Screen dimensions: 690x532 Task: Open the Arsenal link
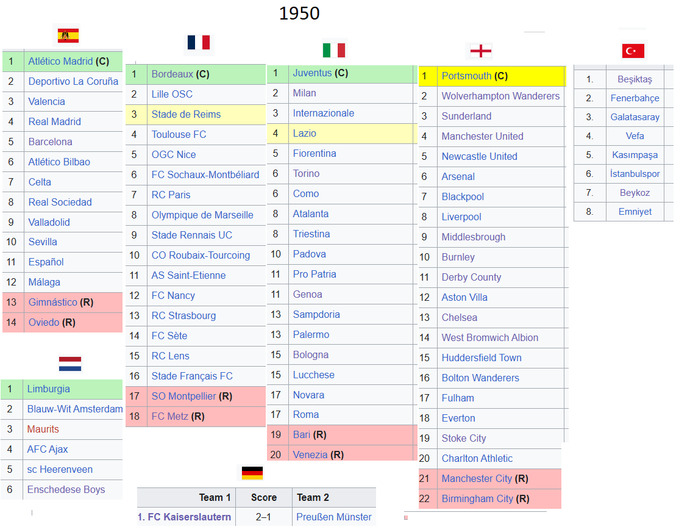458,177
